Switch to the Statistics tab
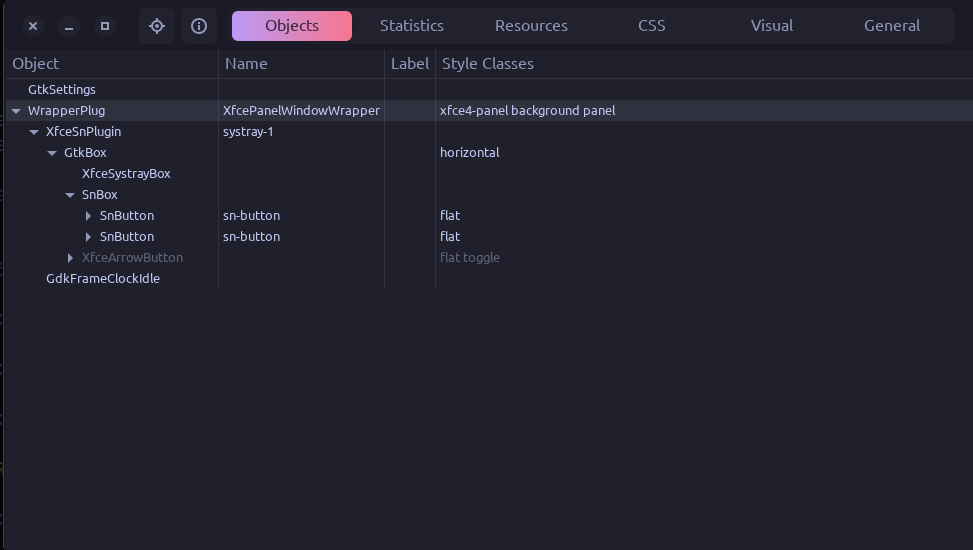973x550 pixels. click(412, 26)
